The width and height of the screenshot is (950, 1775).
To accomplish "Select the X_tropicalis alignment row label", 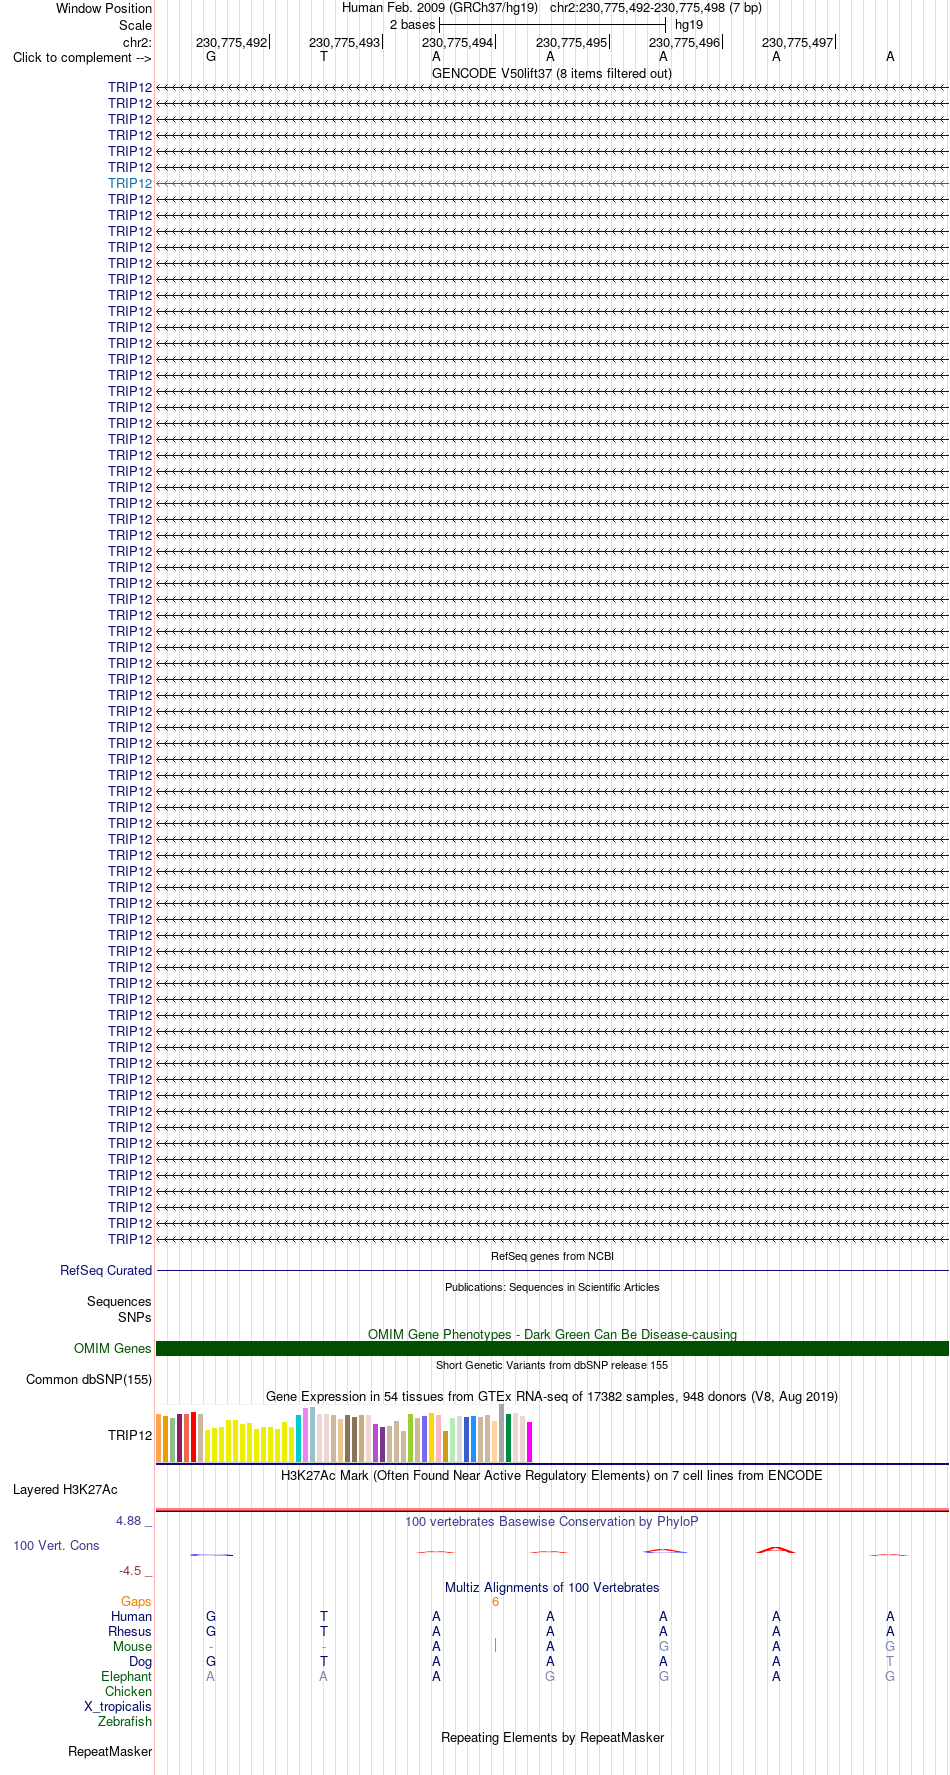I will [118, 1706].
